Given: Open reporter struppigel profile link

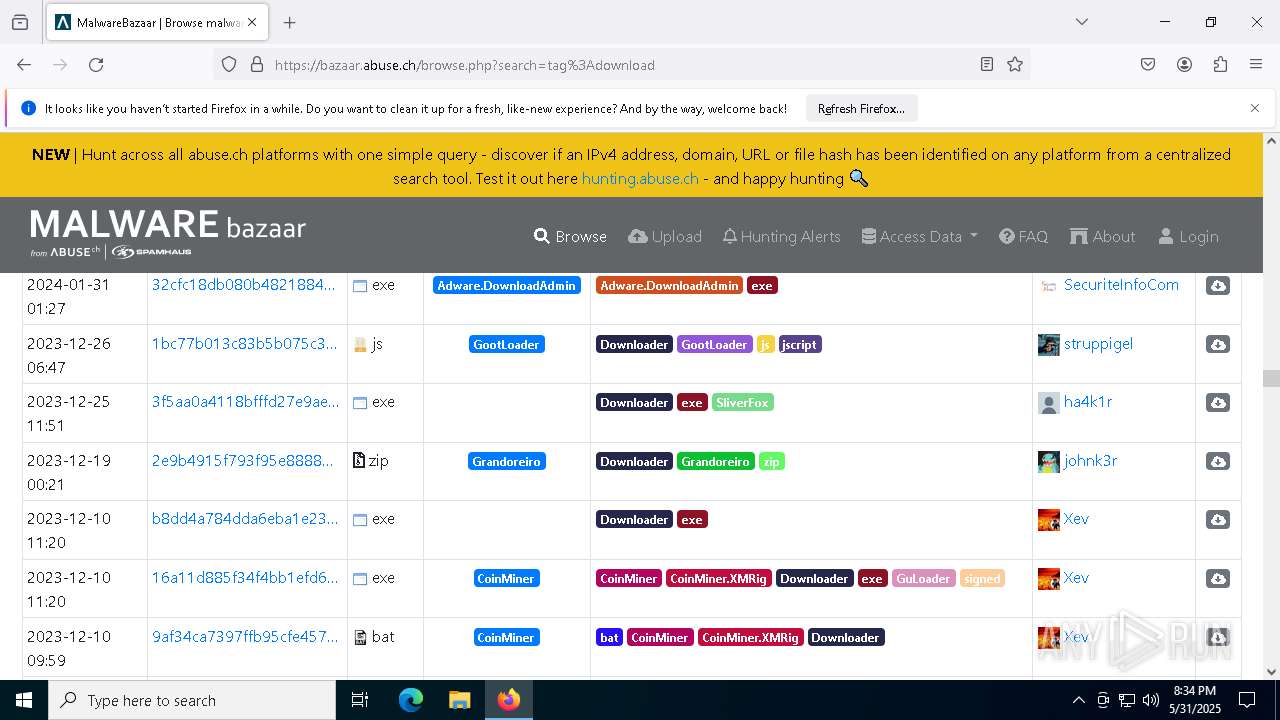Looking at the screenshot, I should tap(1098, 343).
